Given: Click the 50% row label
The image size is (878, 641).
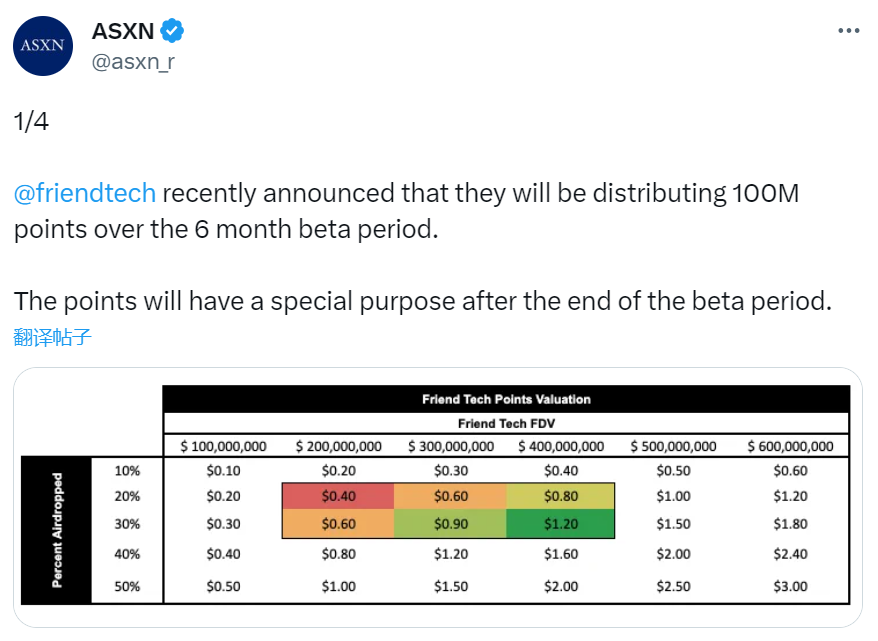Looking at the screenshot, I should point(127,586).
